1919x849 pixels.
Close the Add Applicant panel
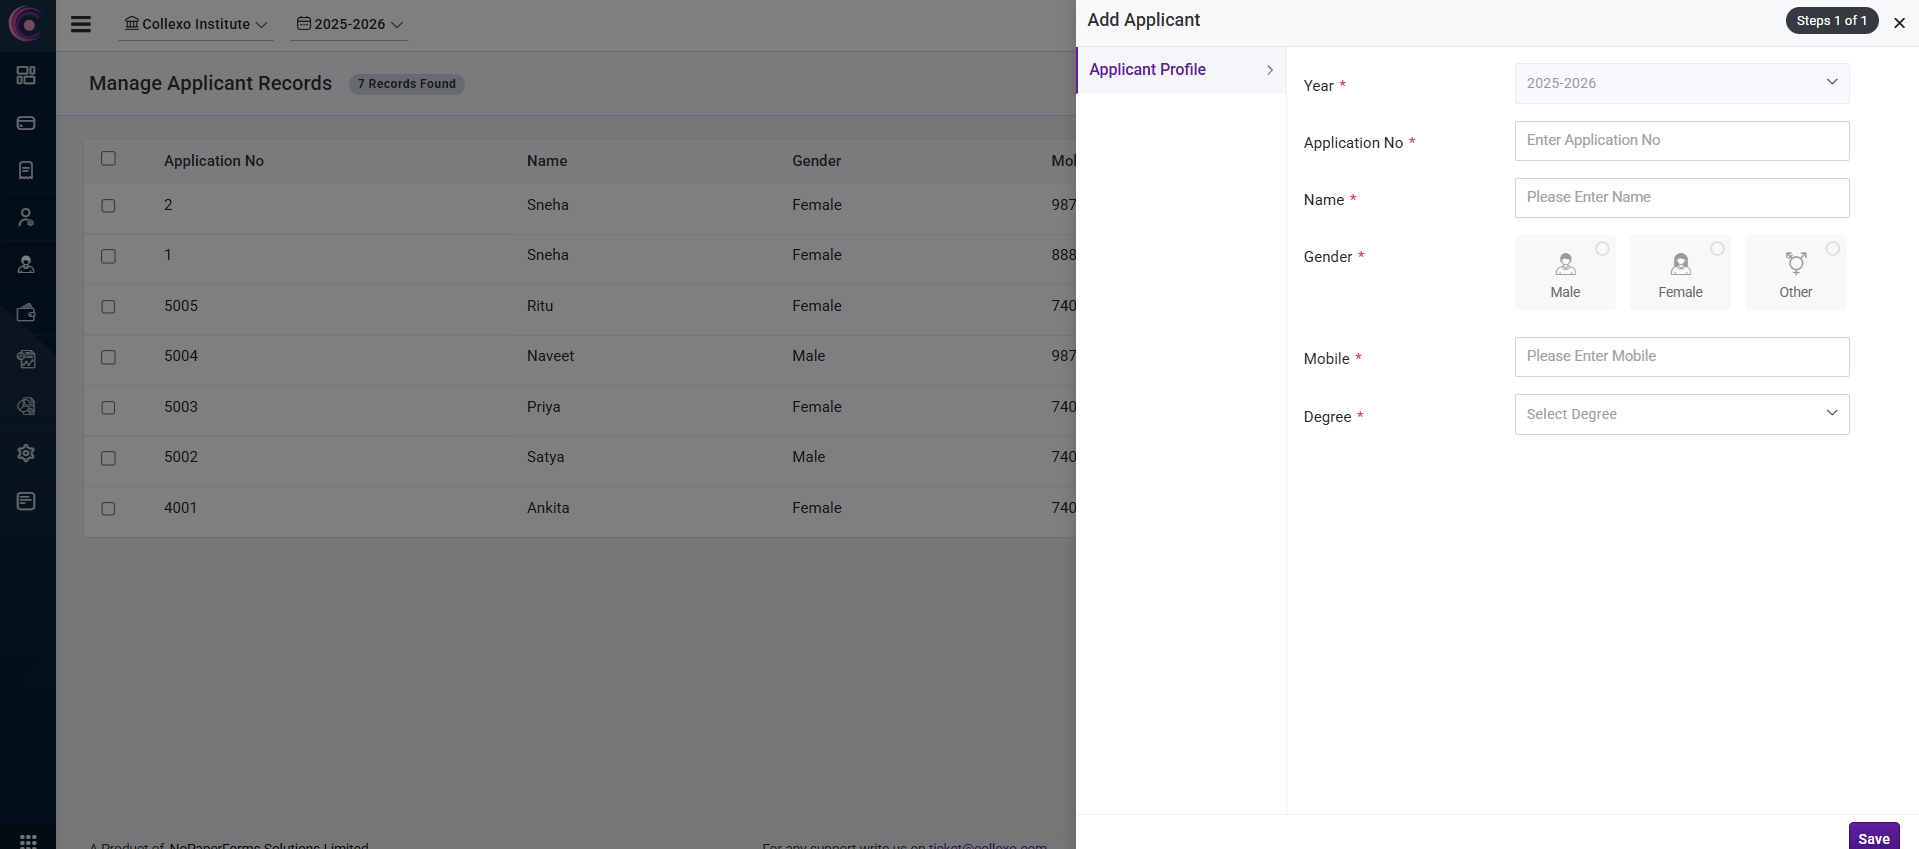(1899, 22)
